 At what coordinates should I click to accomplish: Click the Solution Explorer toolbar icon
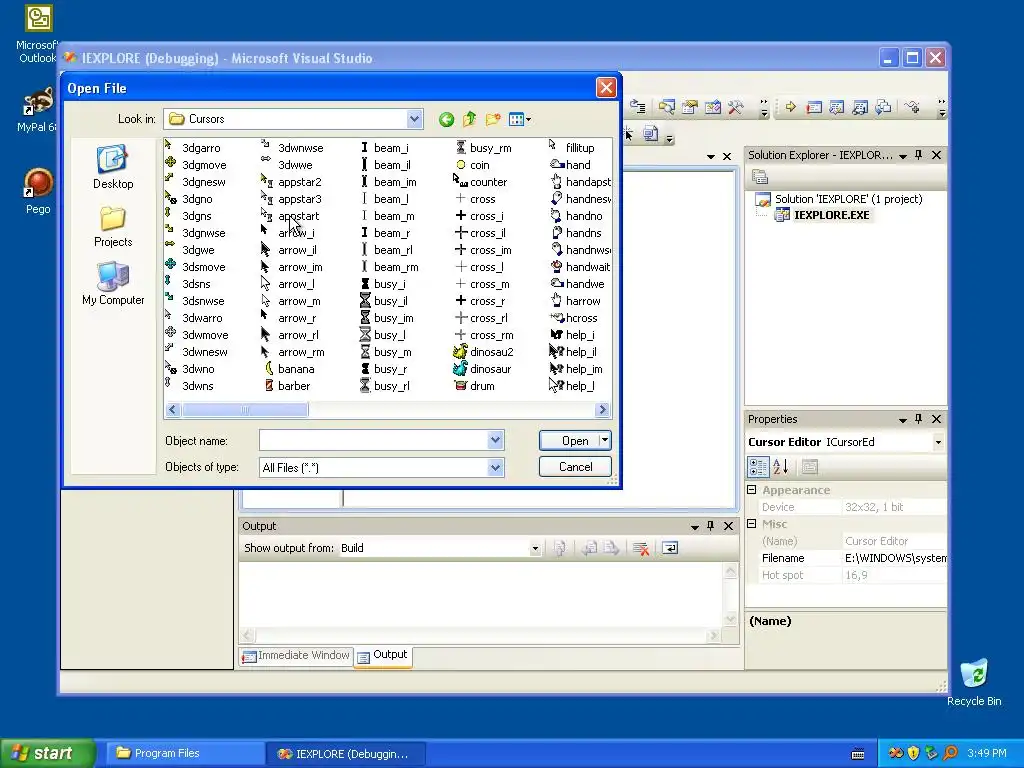point(666,107)
